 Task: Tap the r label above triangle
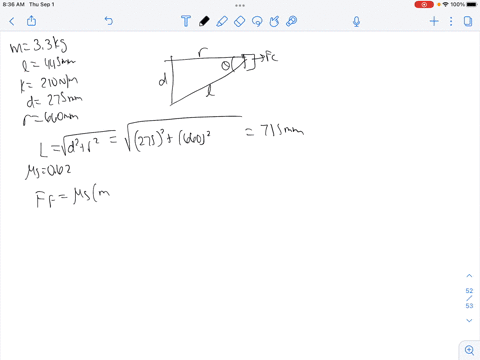click(x=203, y=52)
